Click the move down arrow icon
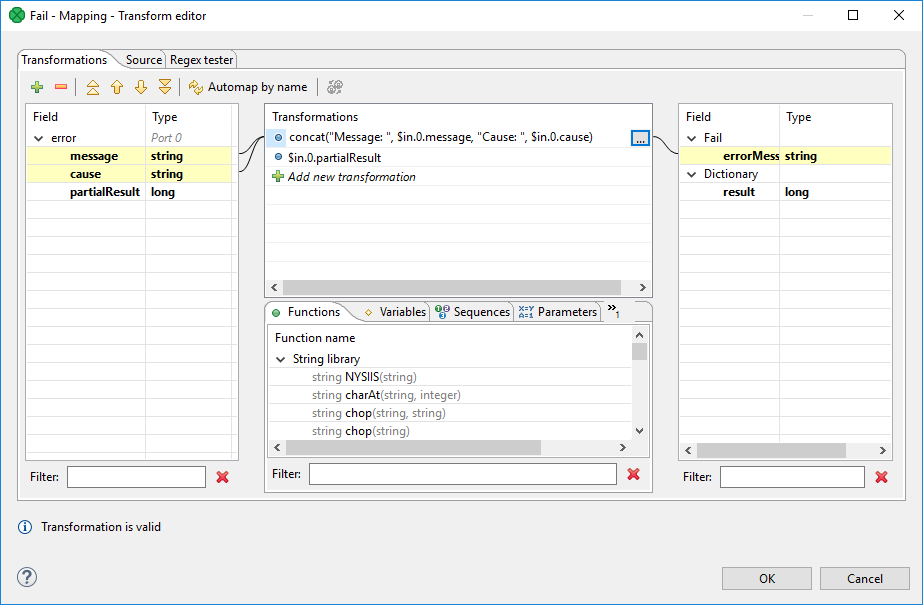 tap(141, 87)
